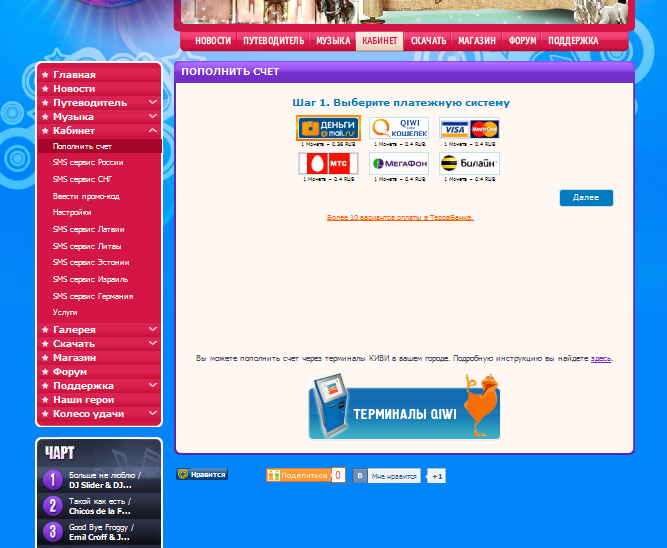
Task: Click the Mail.ru Нравится button
Action: click(202, 474)
